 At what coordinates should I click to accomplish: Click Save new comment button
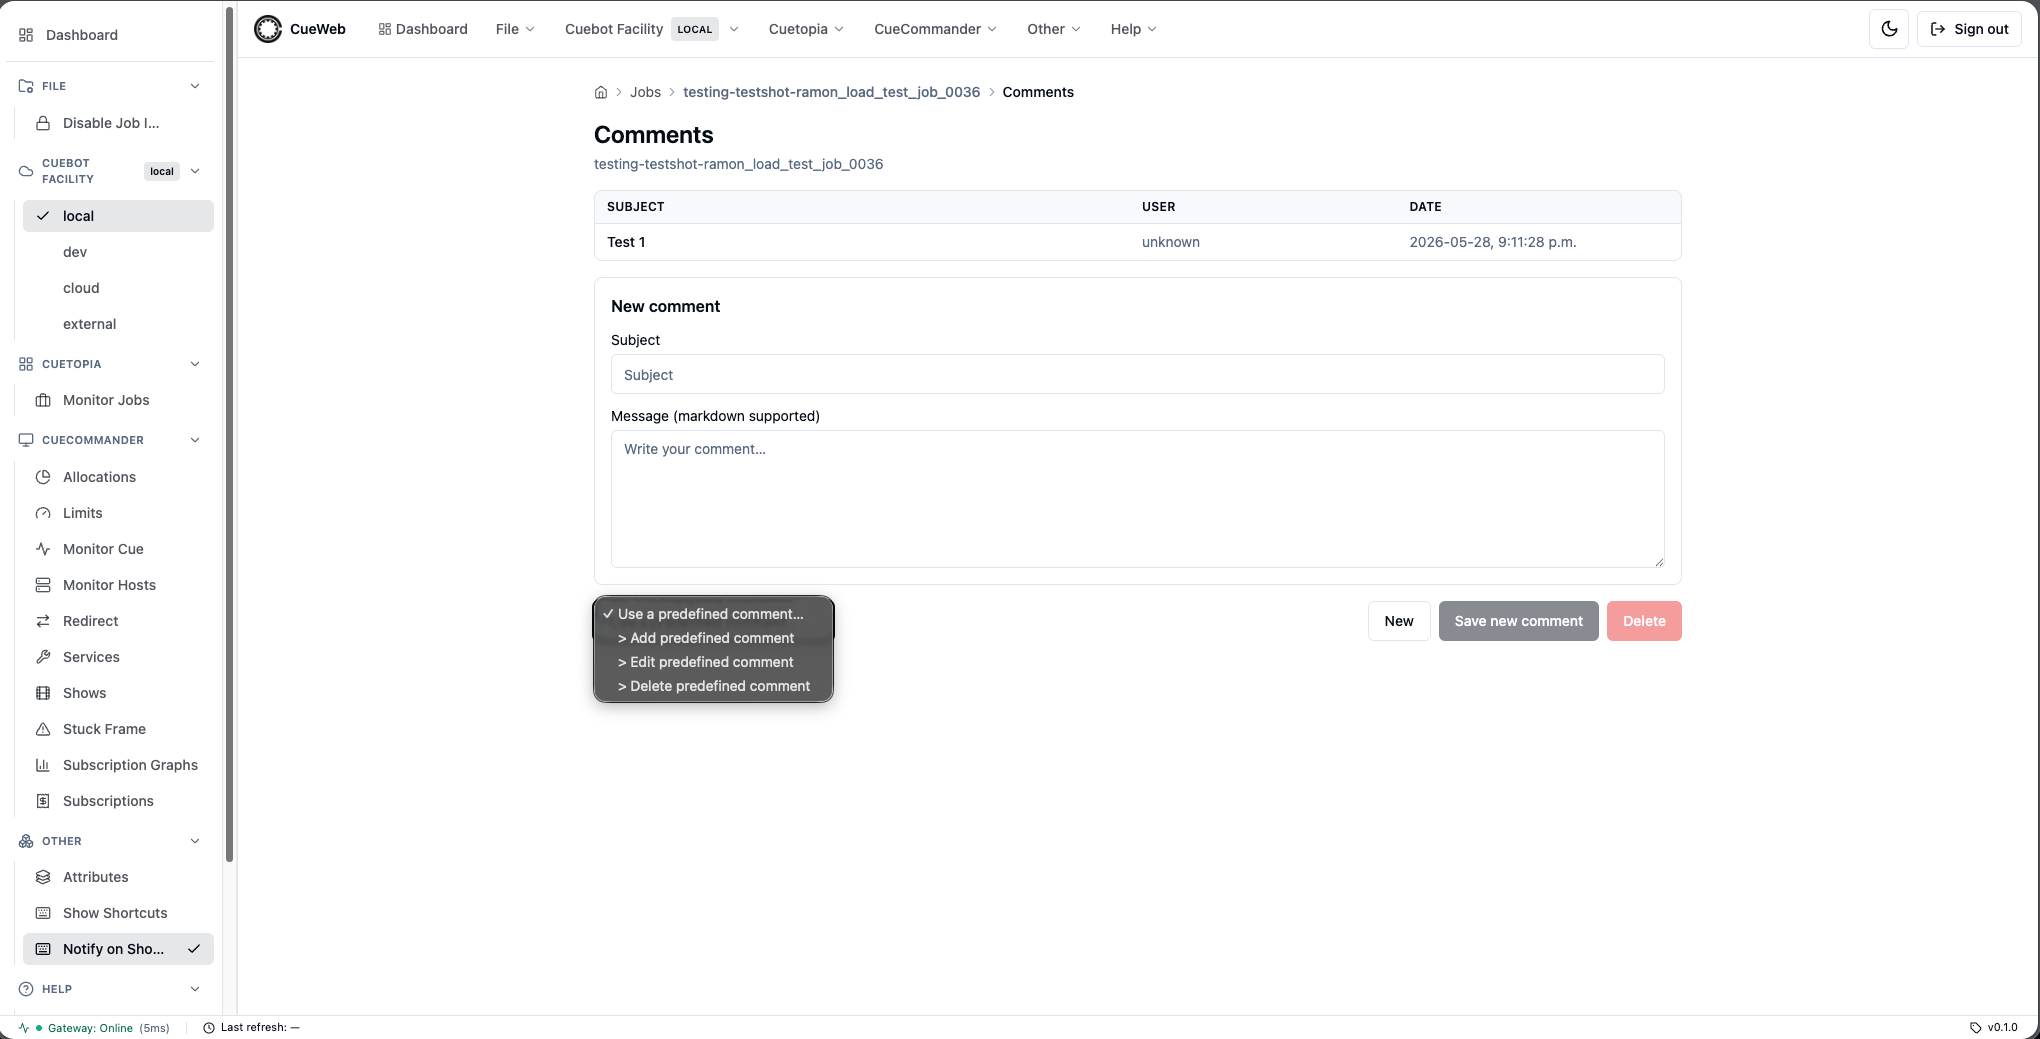[1518, 621]
